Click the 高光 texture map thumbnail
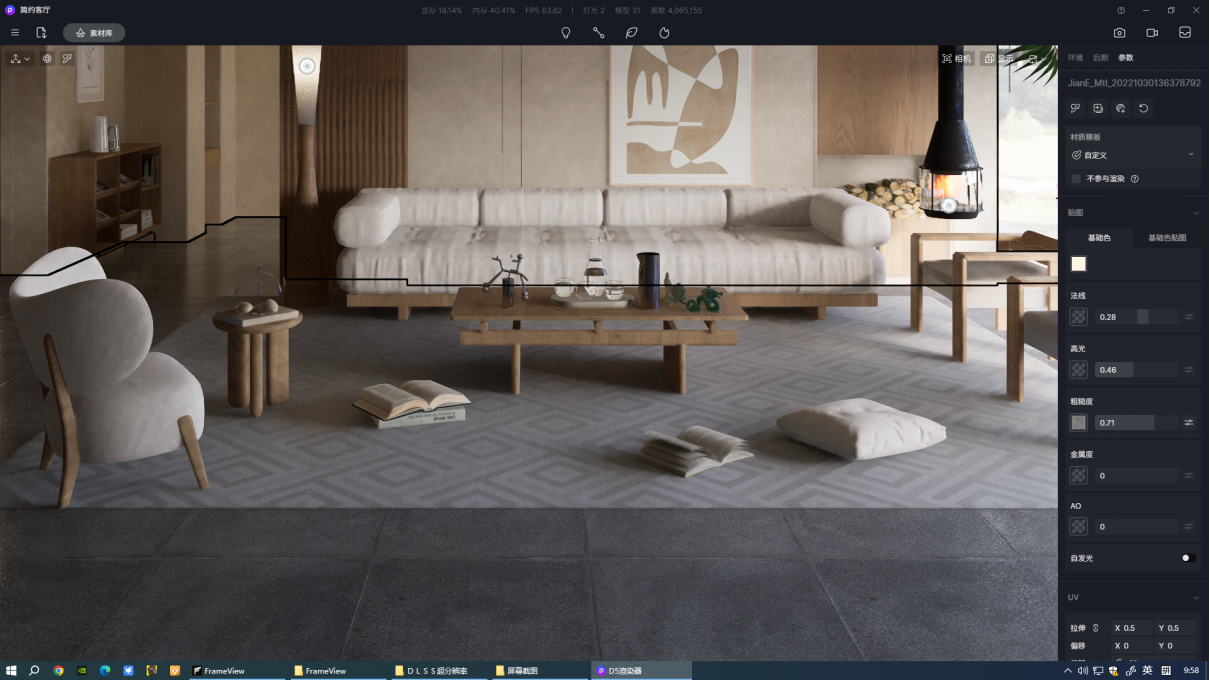 pyautogui.click(x=1079, y=370)
